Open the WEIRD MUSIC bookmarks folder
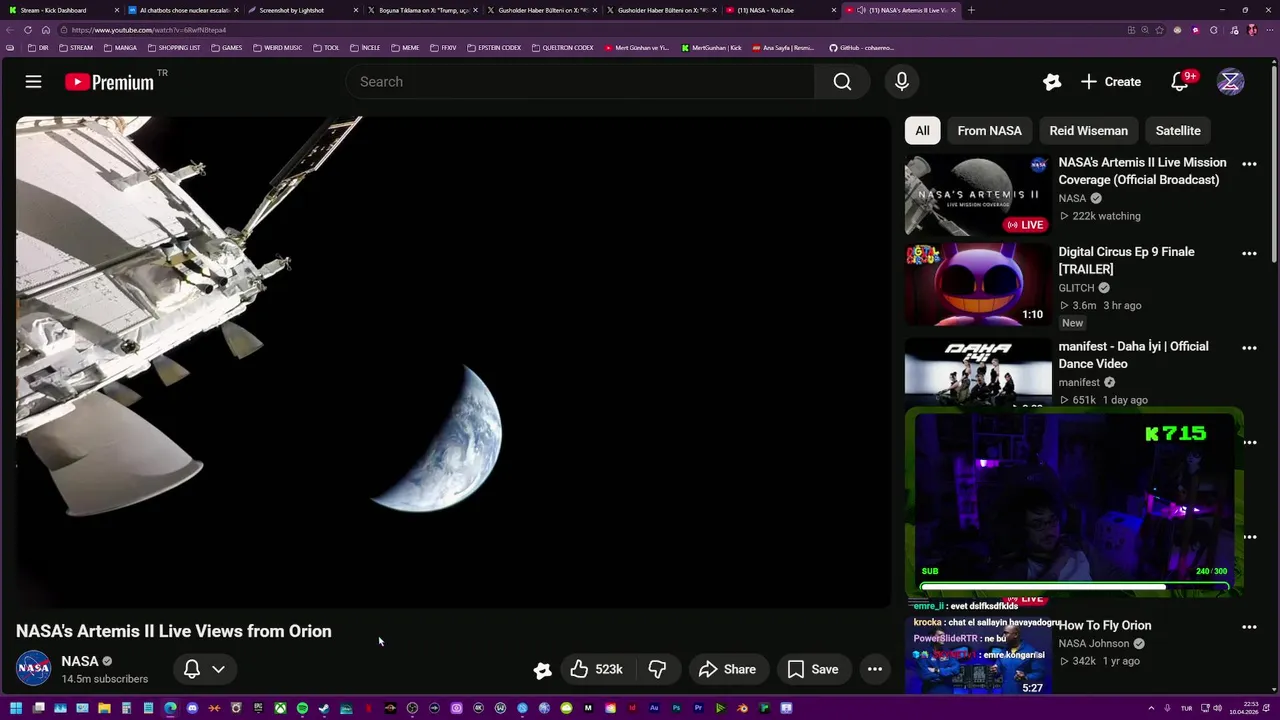The height and width of the screenshot is (720, 1280). (x=278, y=48)
